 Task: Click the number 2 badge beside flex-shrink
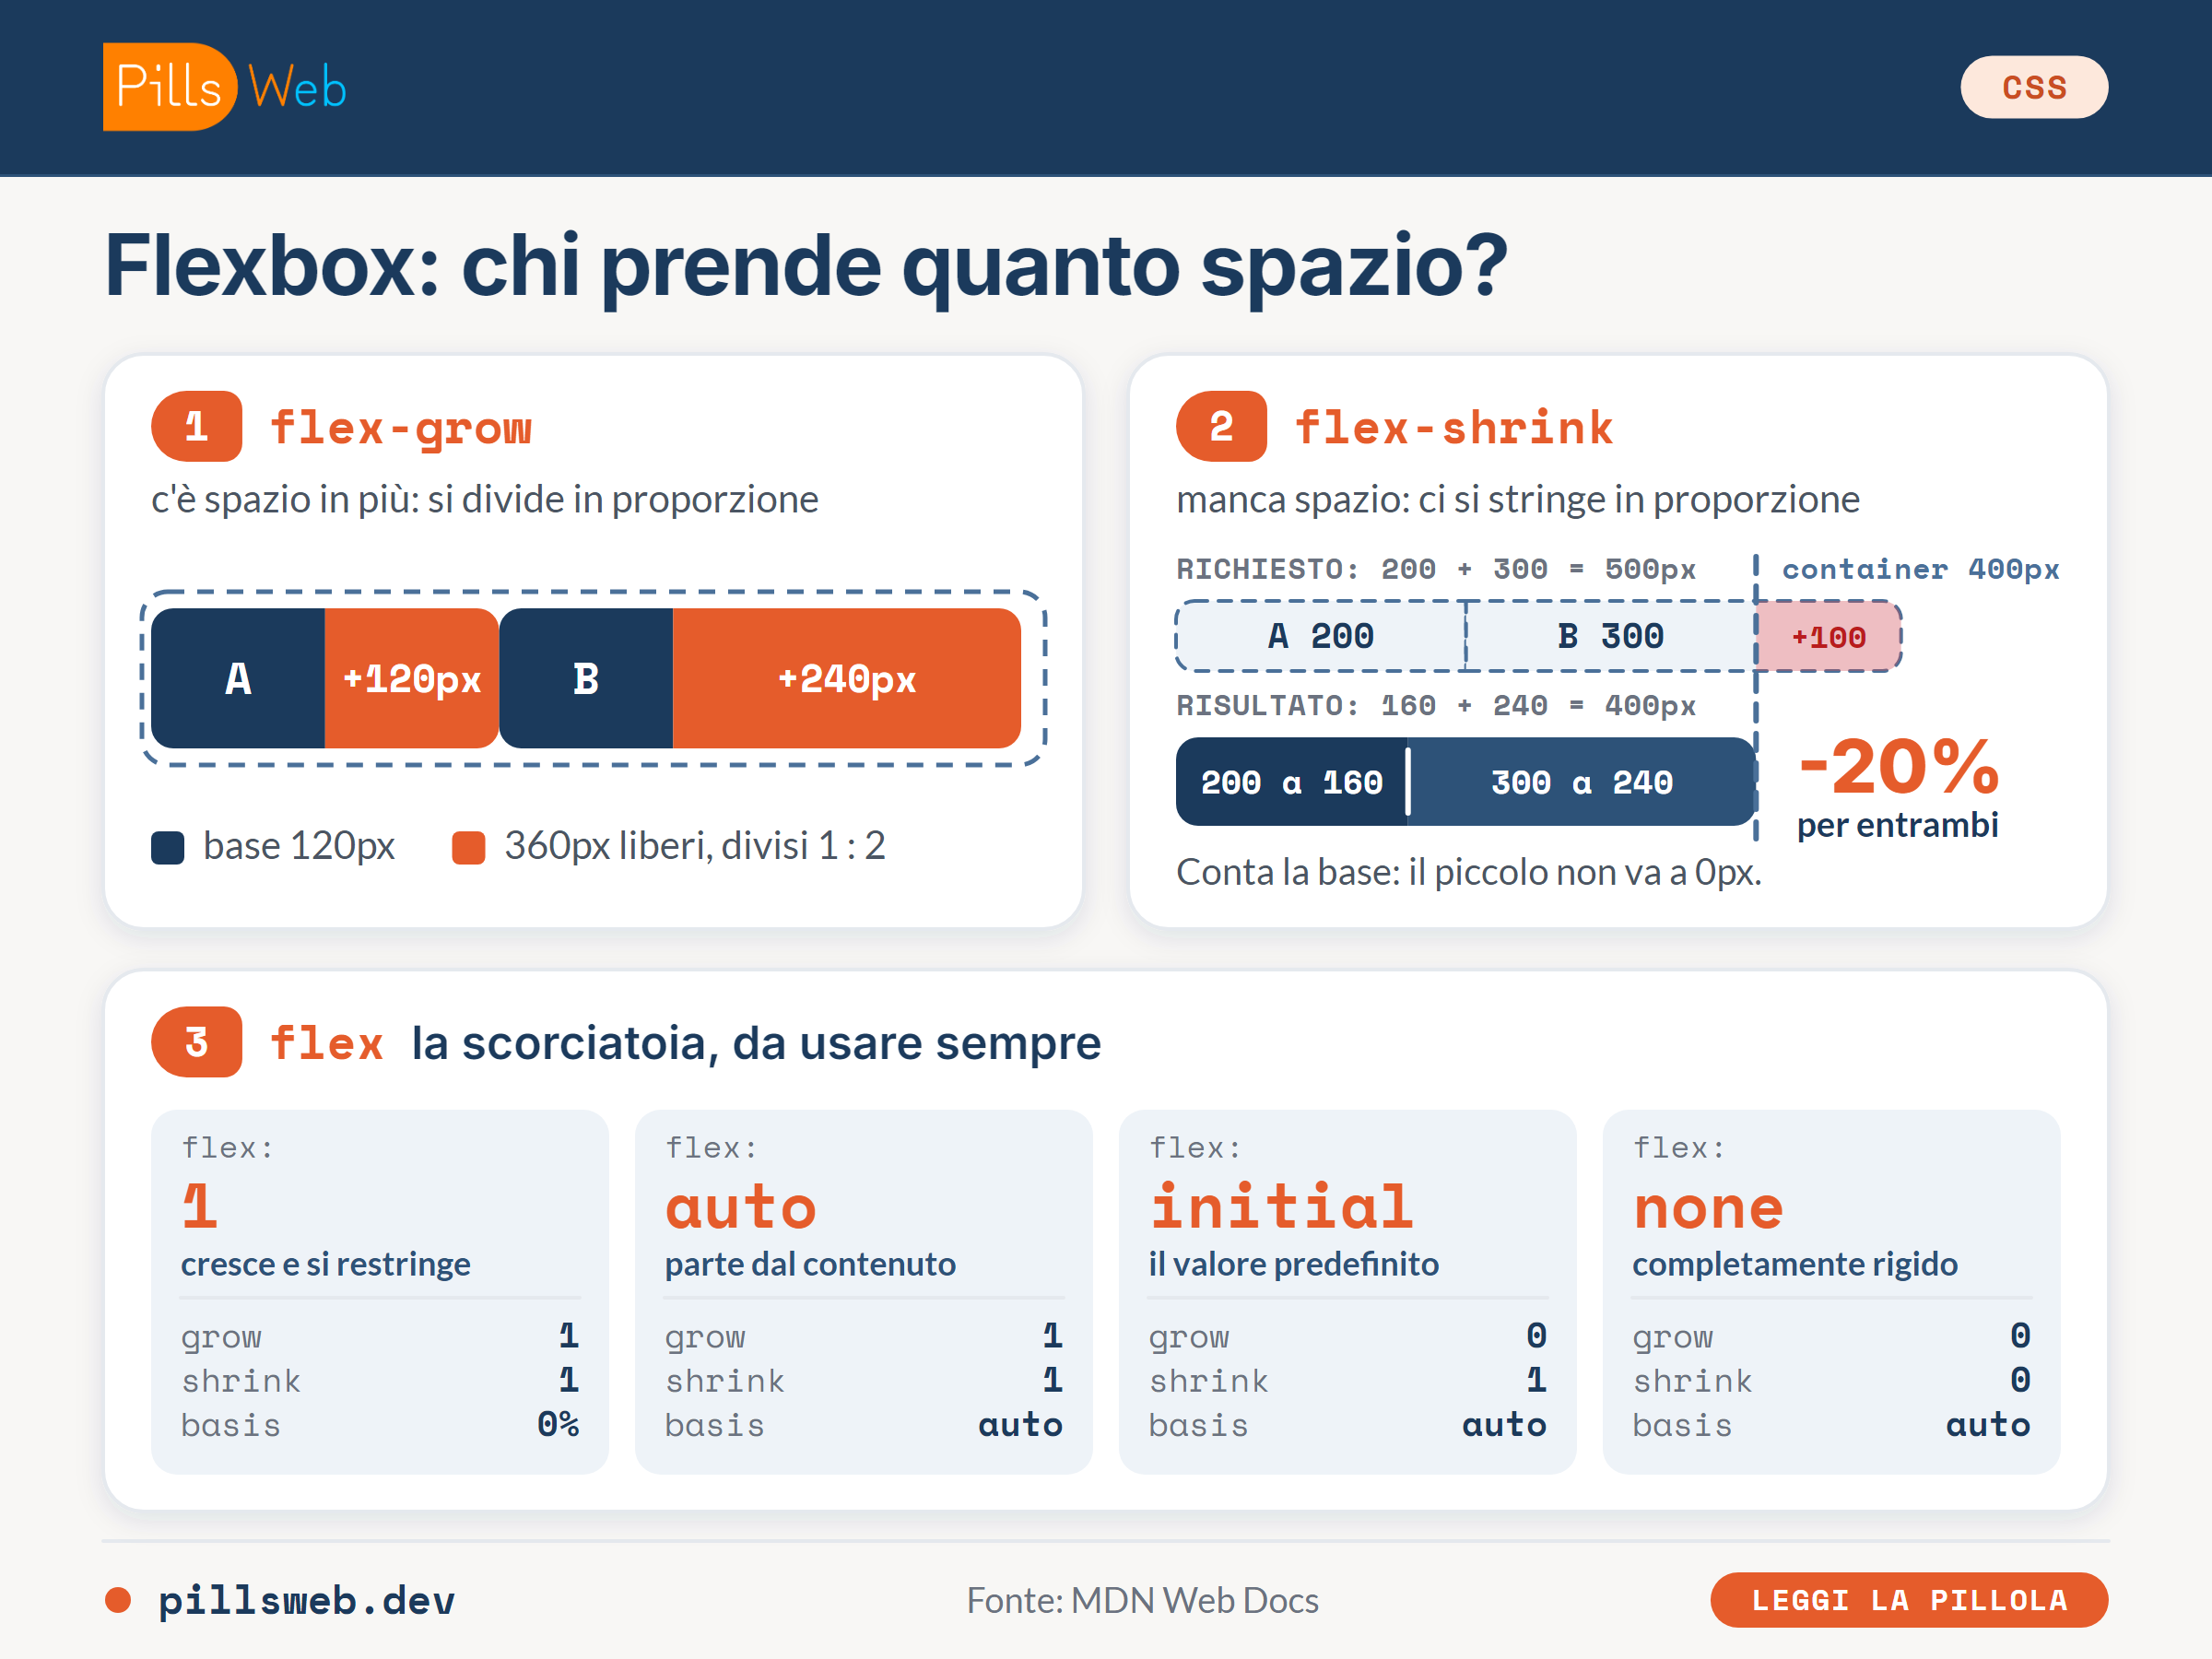point(1221,426)
